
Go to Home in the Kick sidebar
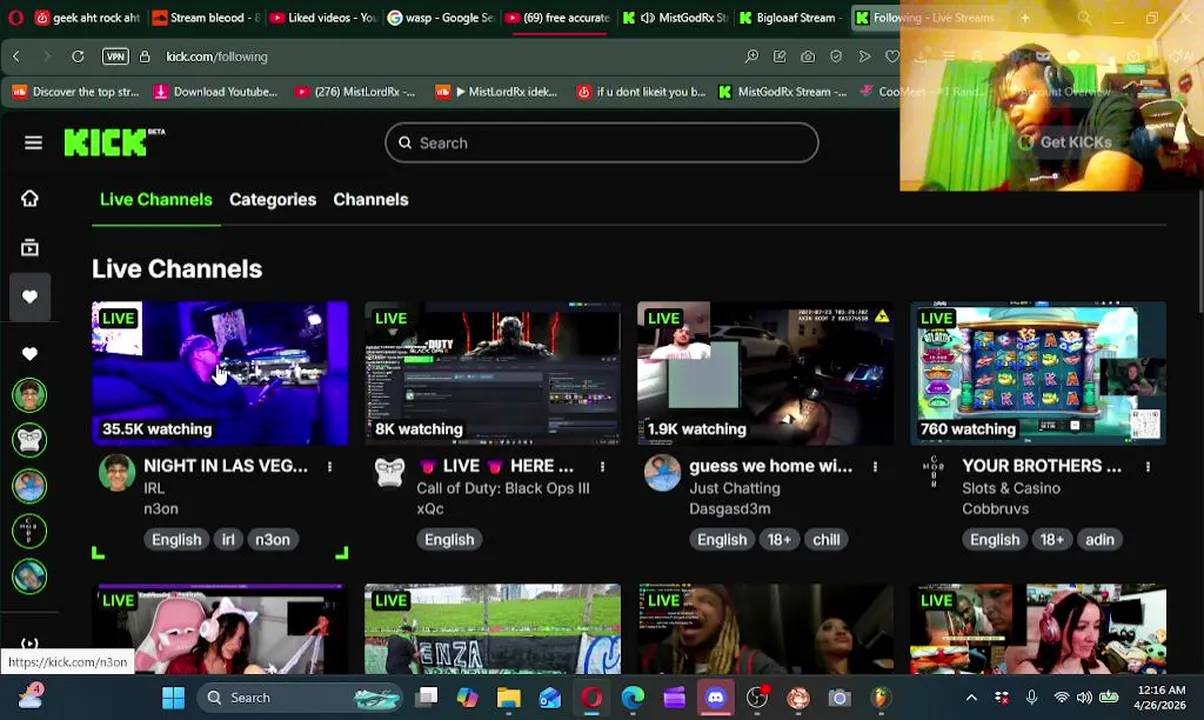30,198
